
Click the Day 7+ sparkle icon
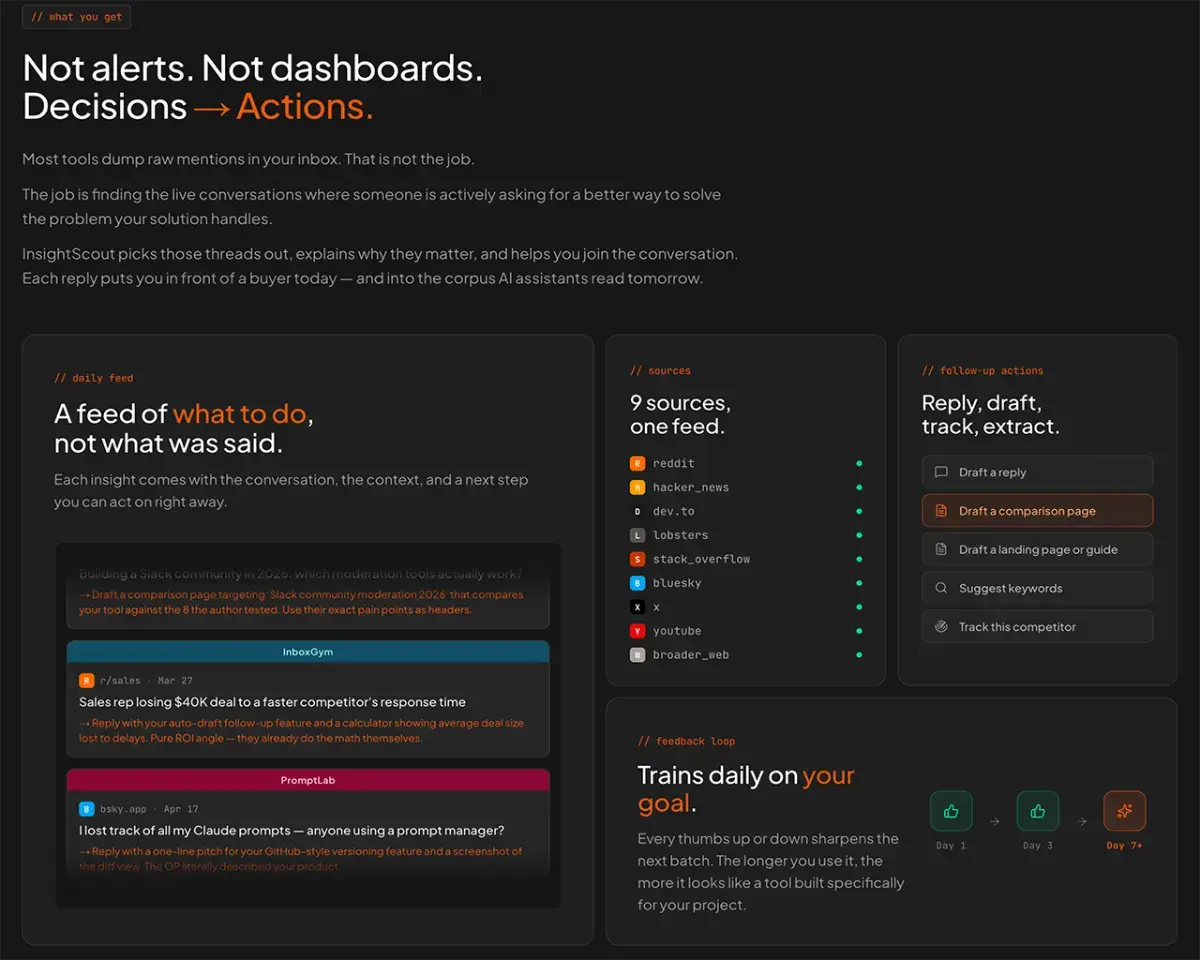point(1125,811)
